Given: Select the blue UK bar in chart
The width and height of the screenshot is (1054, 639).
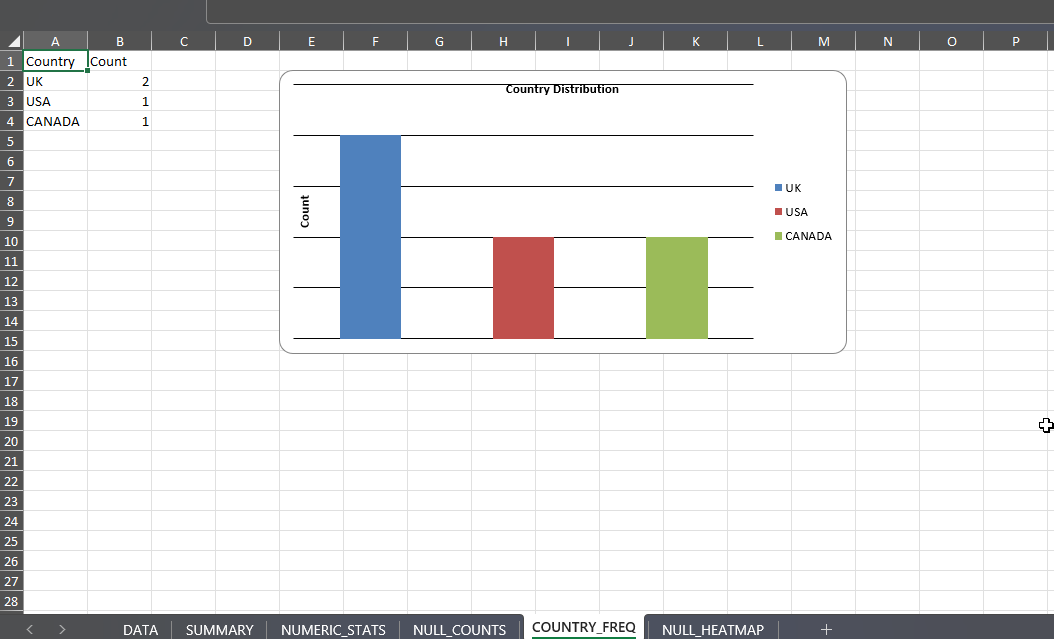Looking at the screenshot, I should coord(370,237).
